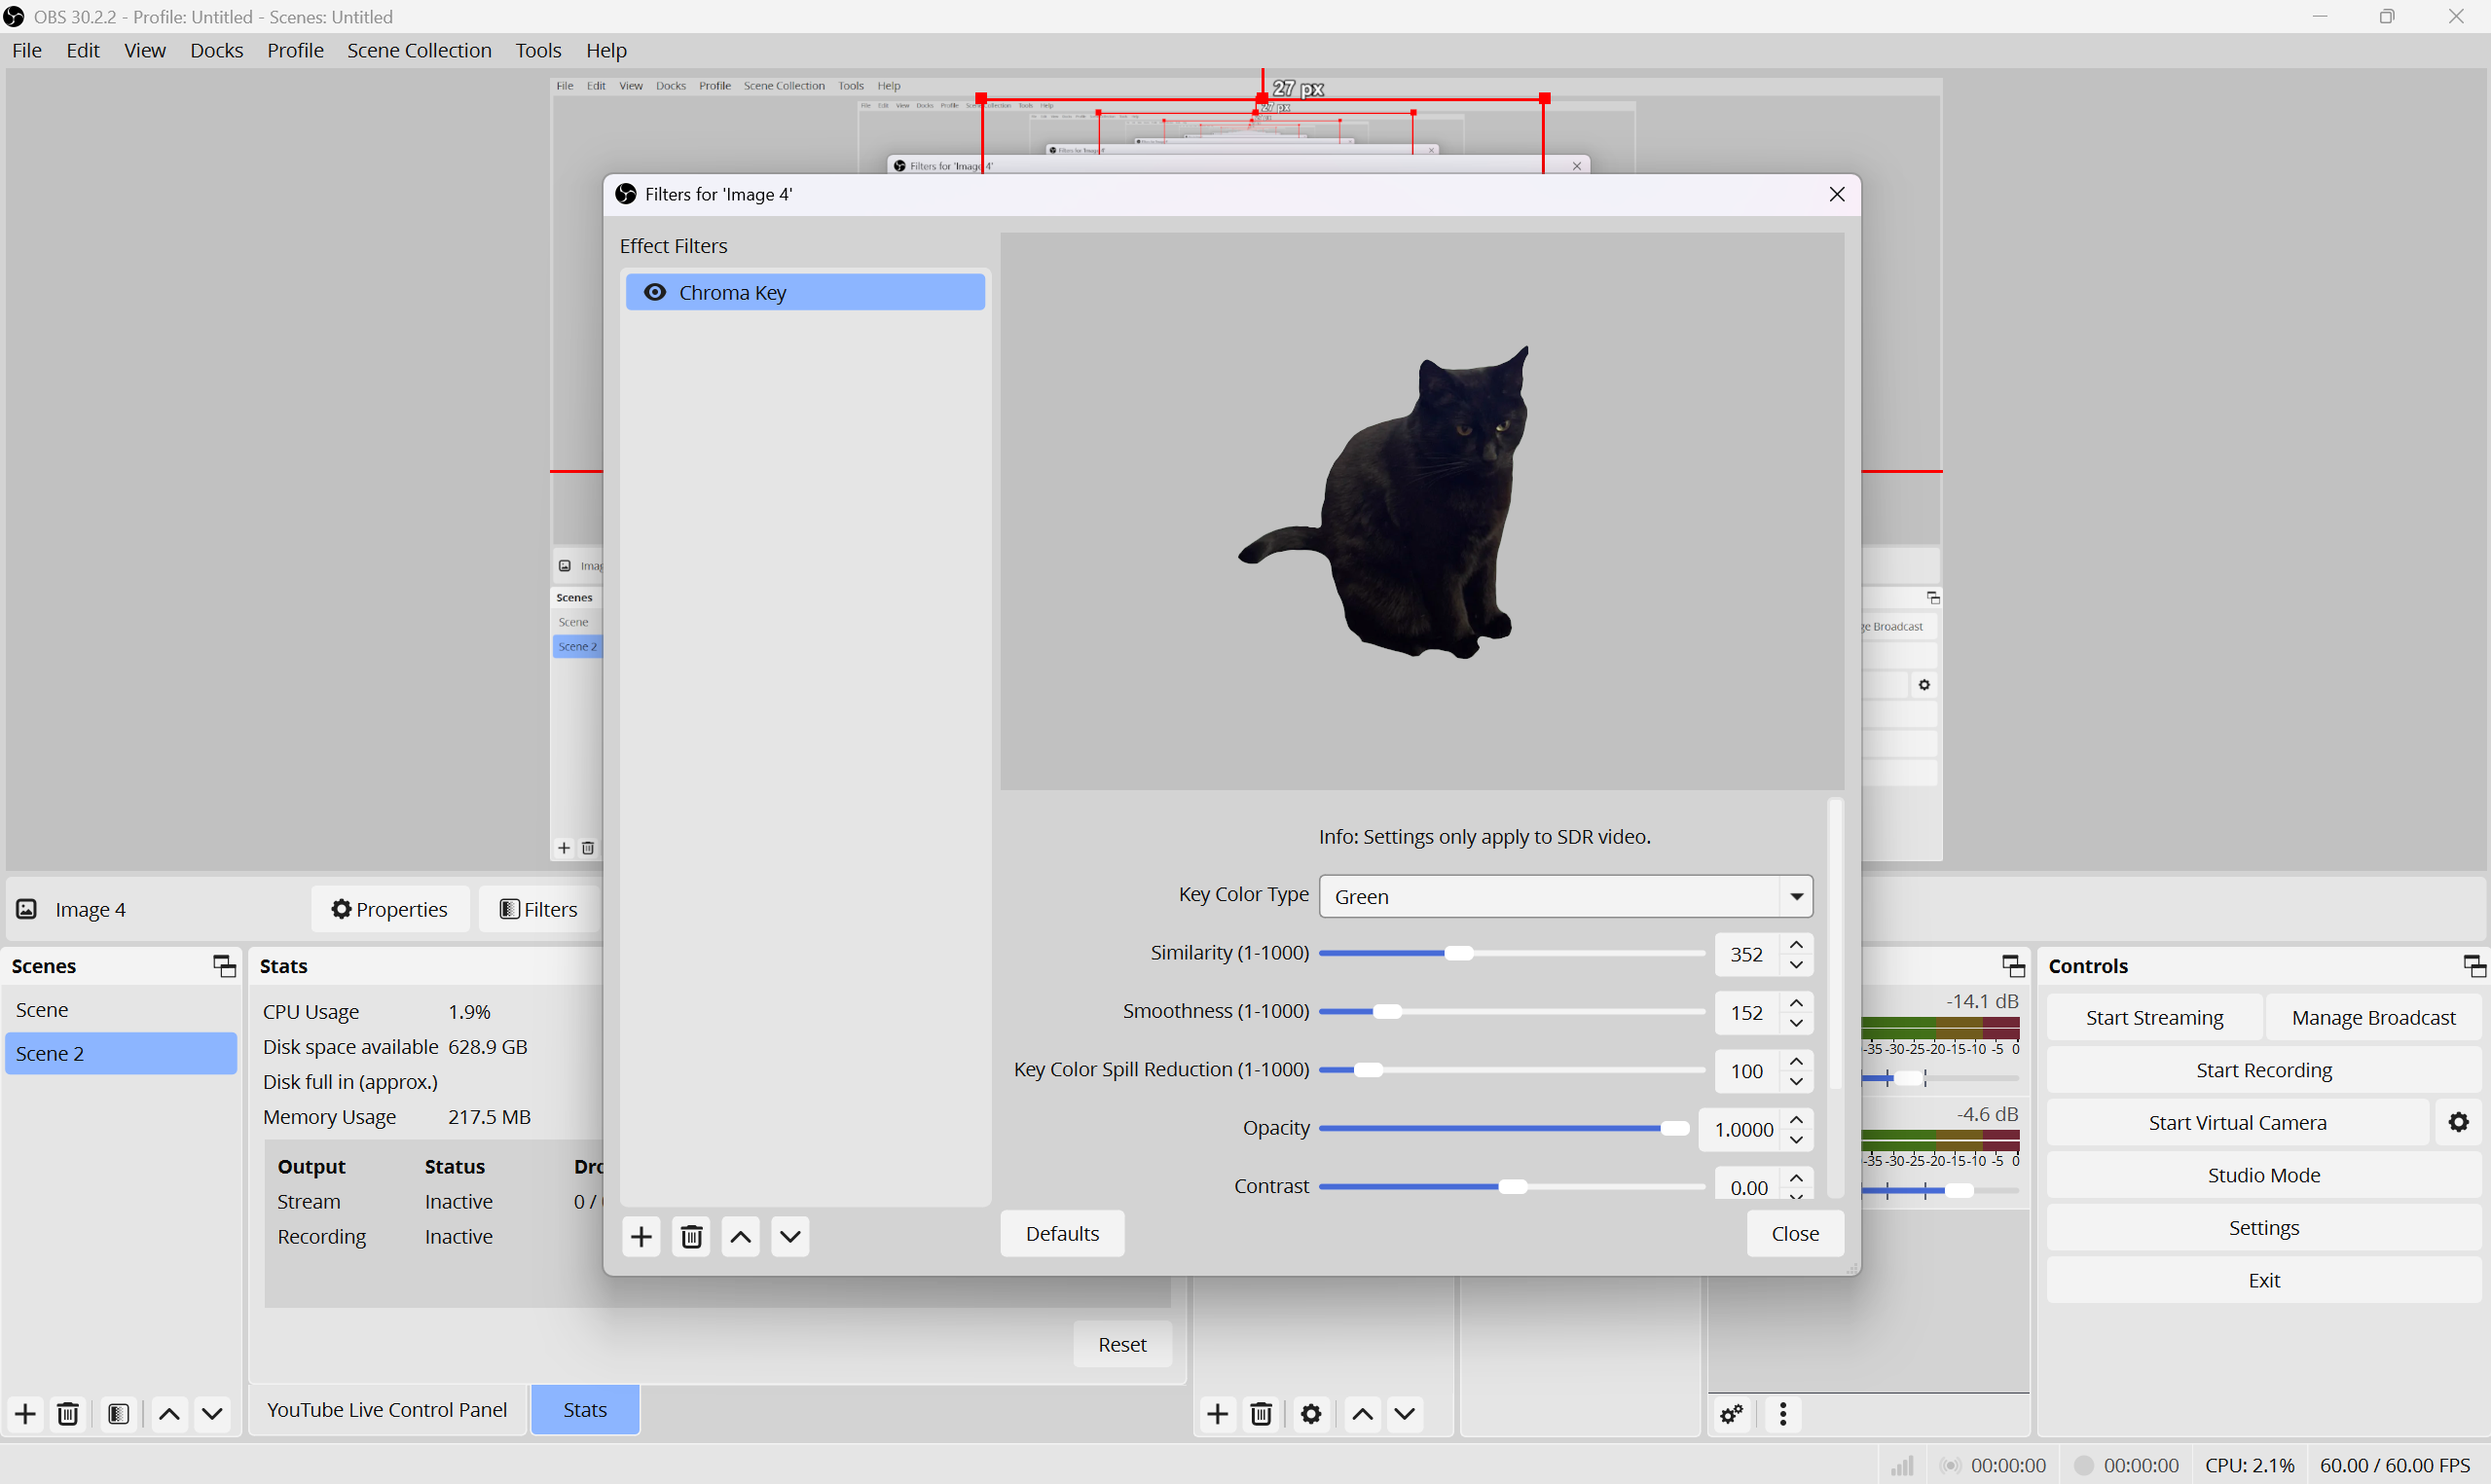The height and width of the screenshot is (1484, 2491).
Task: Remove selected scene with the trash icon
Action: (68, 1414)
